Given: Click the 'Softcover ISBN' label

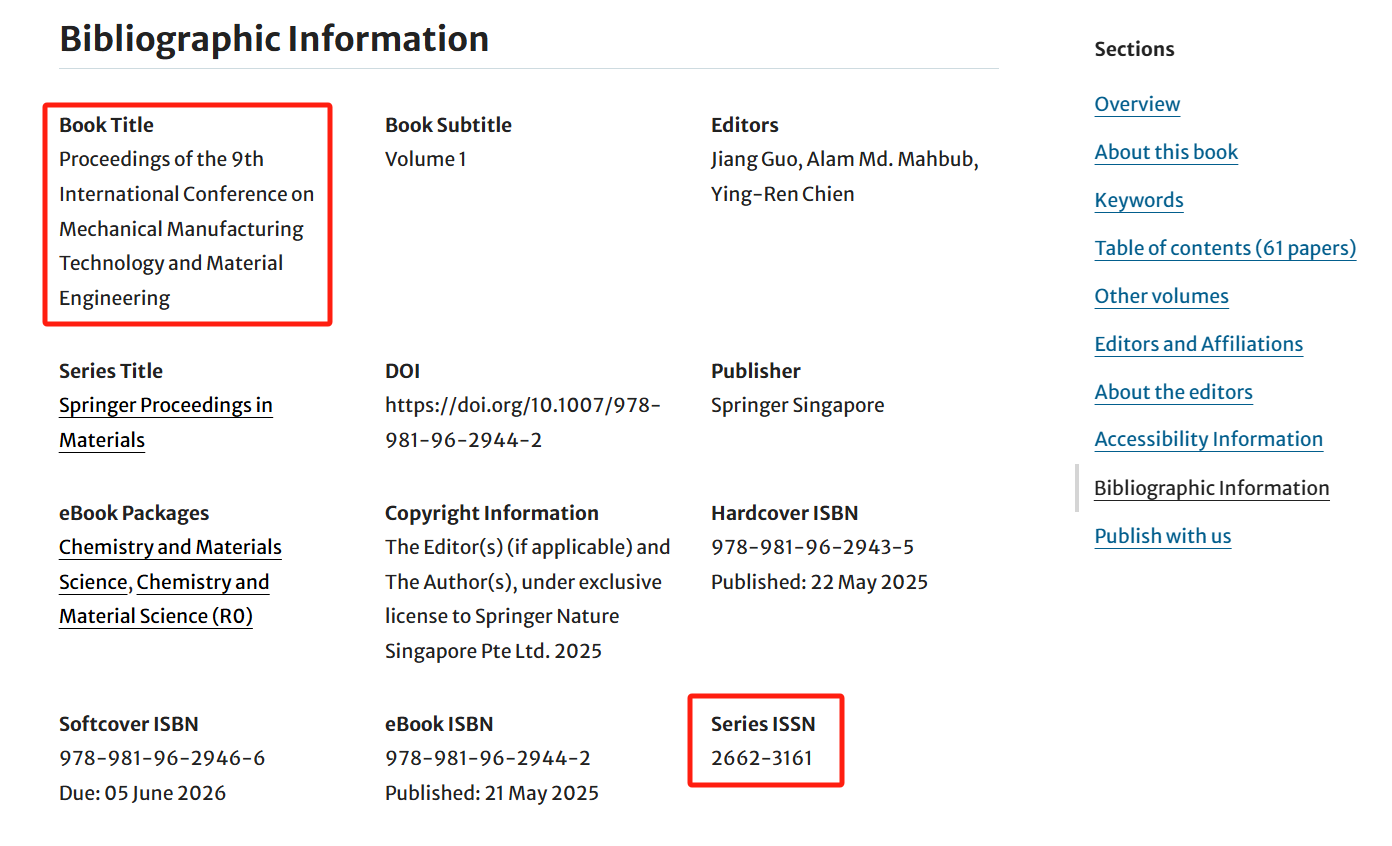Looking at the screenshot, I should (129, 724).
